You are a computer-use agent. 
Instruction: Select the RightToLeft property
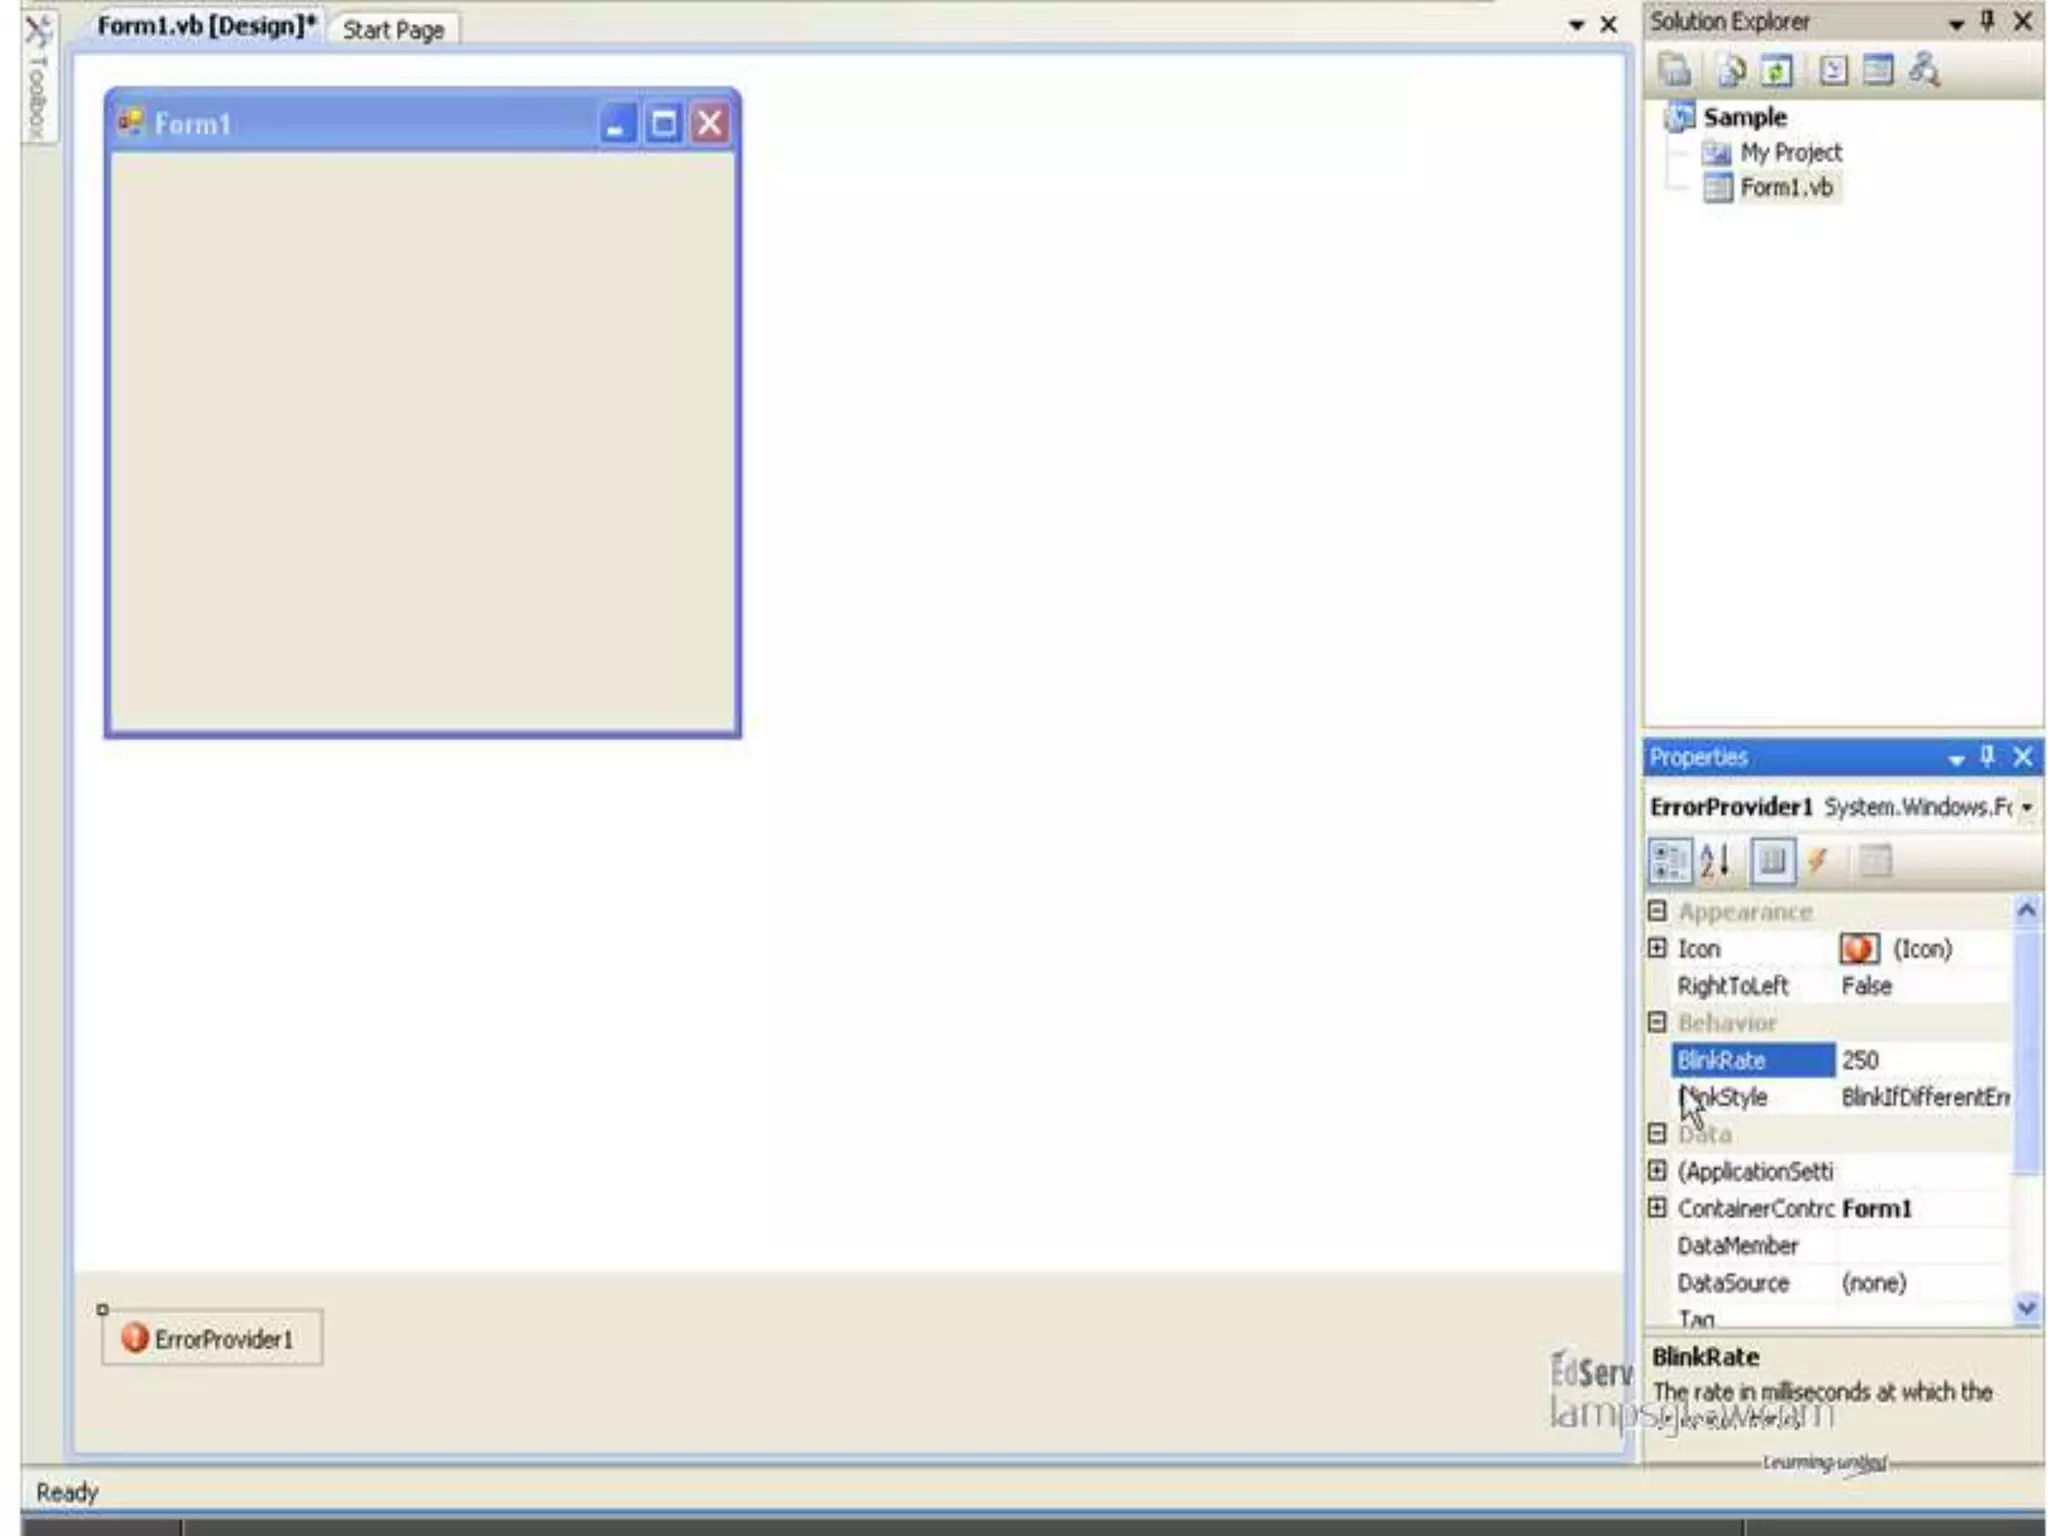(1753, 986)
